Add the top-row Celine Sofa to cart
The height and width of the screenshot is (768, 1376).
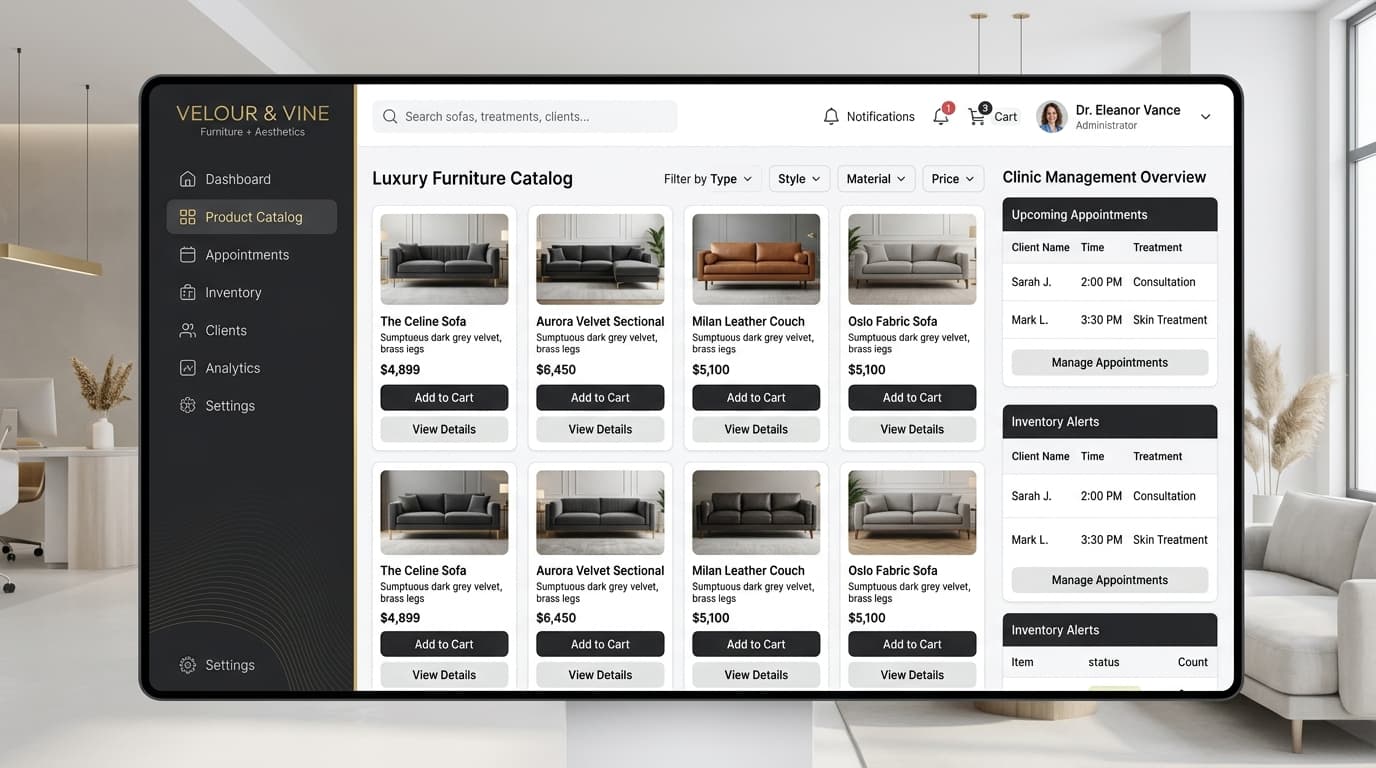(444, 398)
